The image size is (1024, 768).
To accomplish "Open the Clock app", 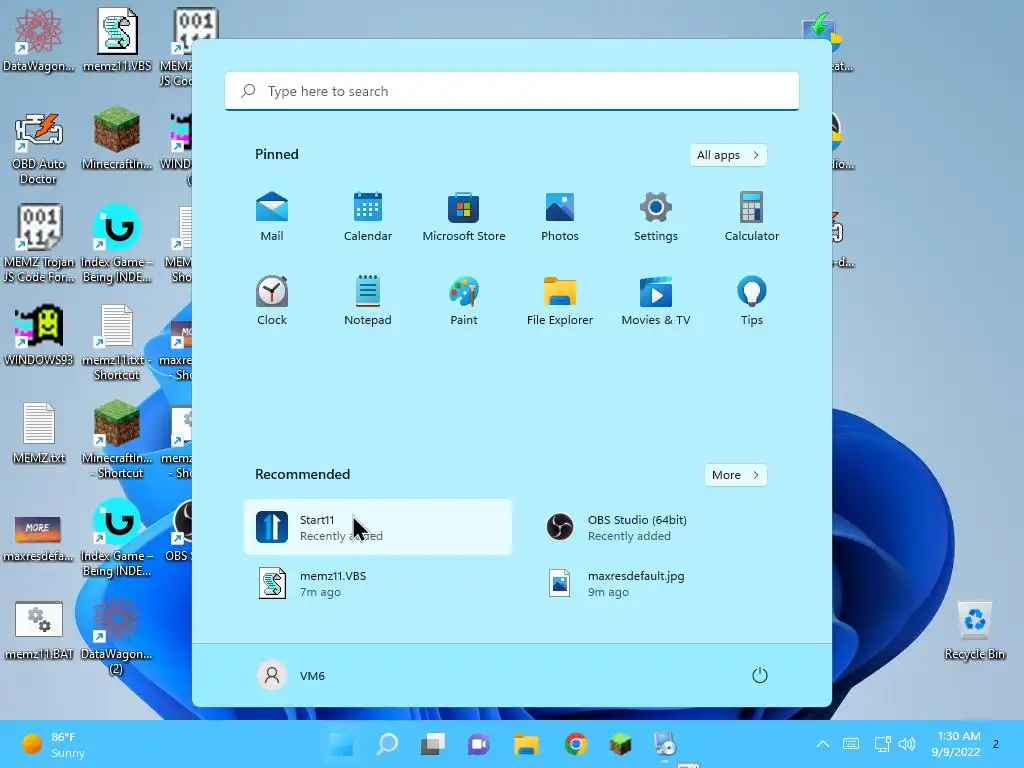I will tap(272, 300).
